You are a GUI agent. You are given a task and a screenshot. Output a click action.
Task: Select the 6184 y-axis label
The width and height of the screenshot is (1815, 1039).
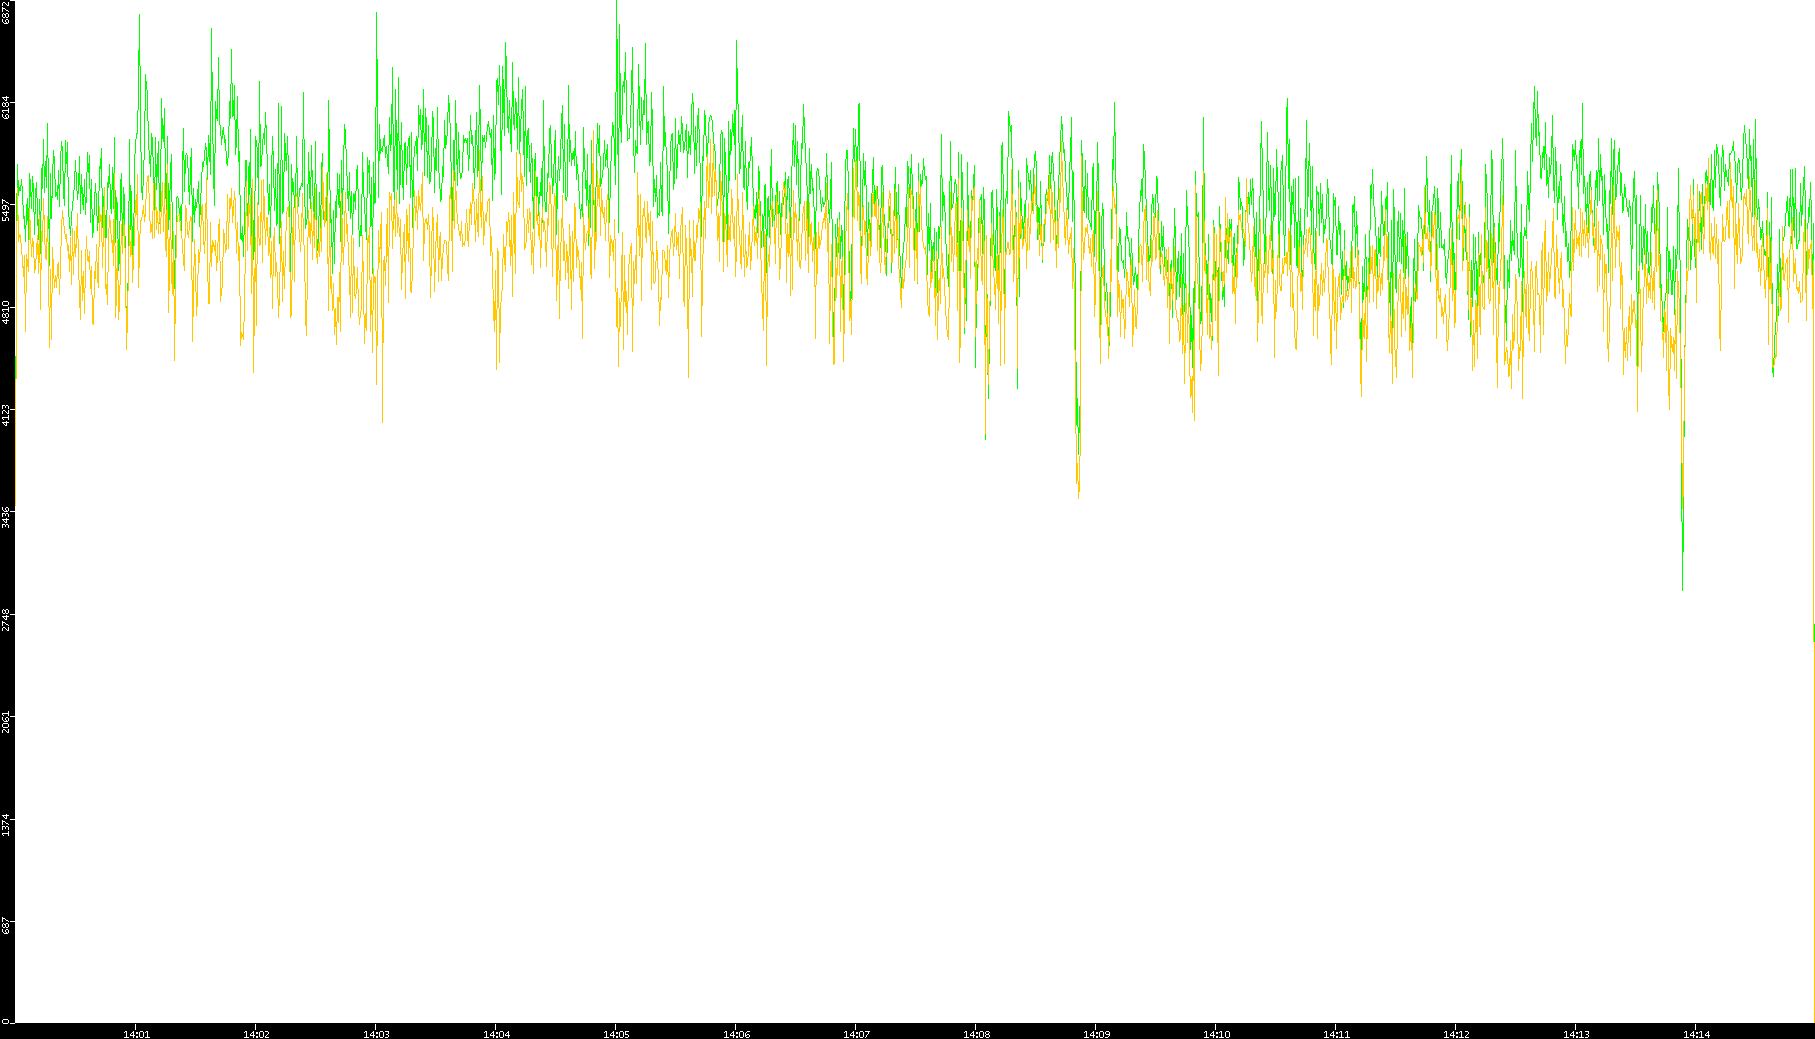6,106
